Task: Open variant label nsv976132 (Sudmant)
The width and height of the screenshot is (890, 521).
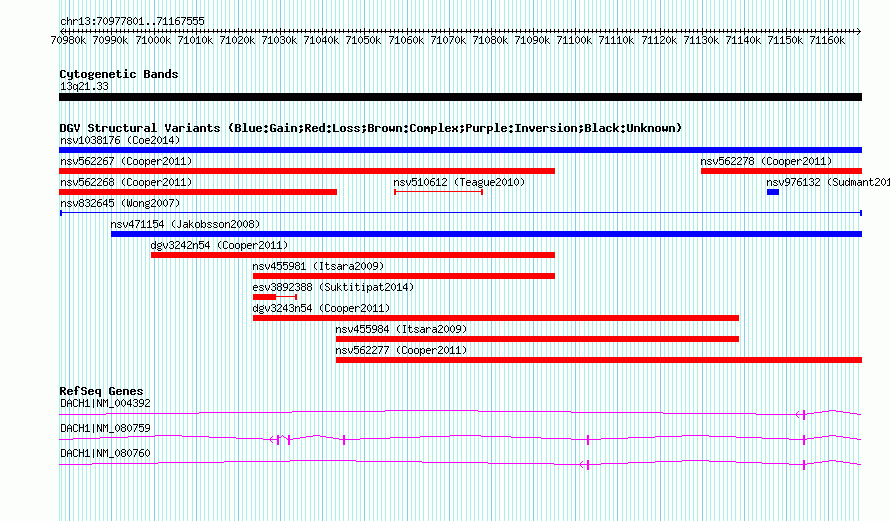Action: click(x=828, y=182)
